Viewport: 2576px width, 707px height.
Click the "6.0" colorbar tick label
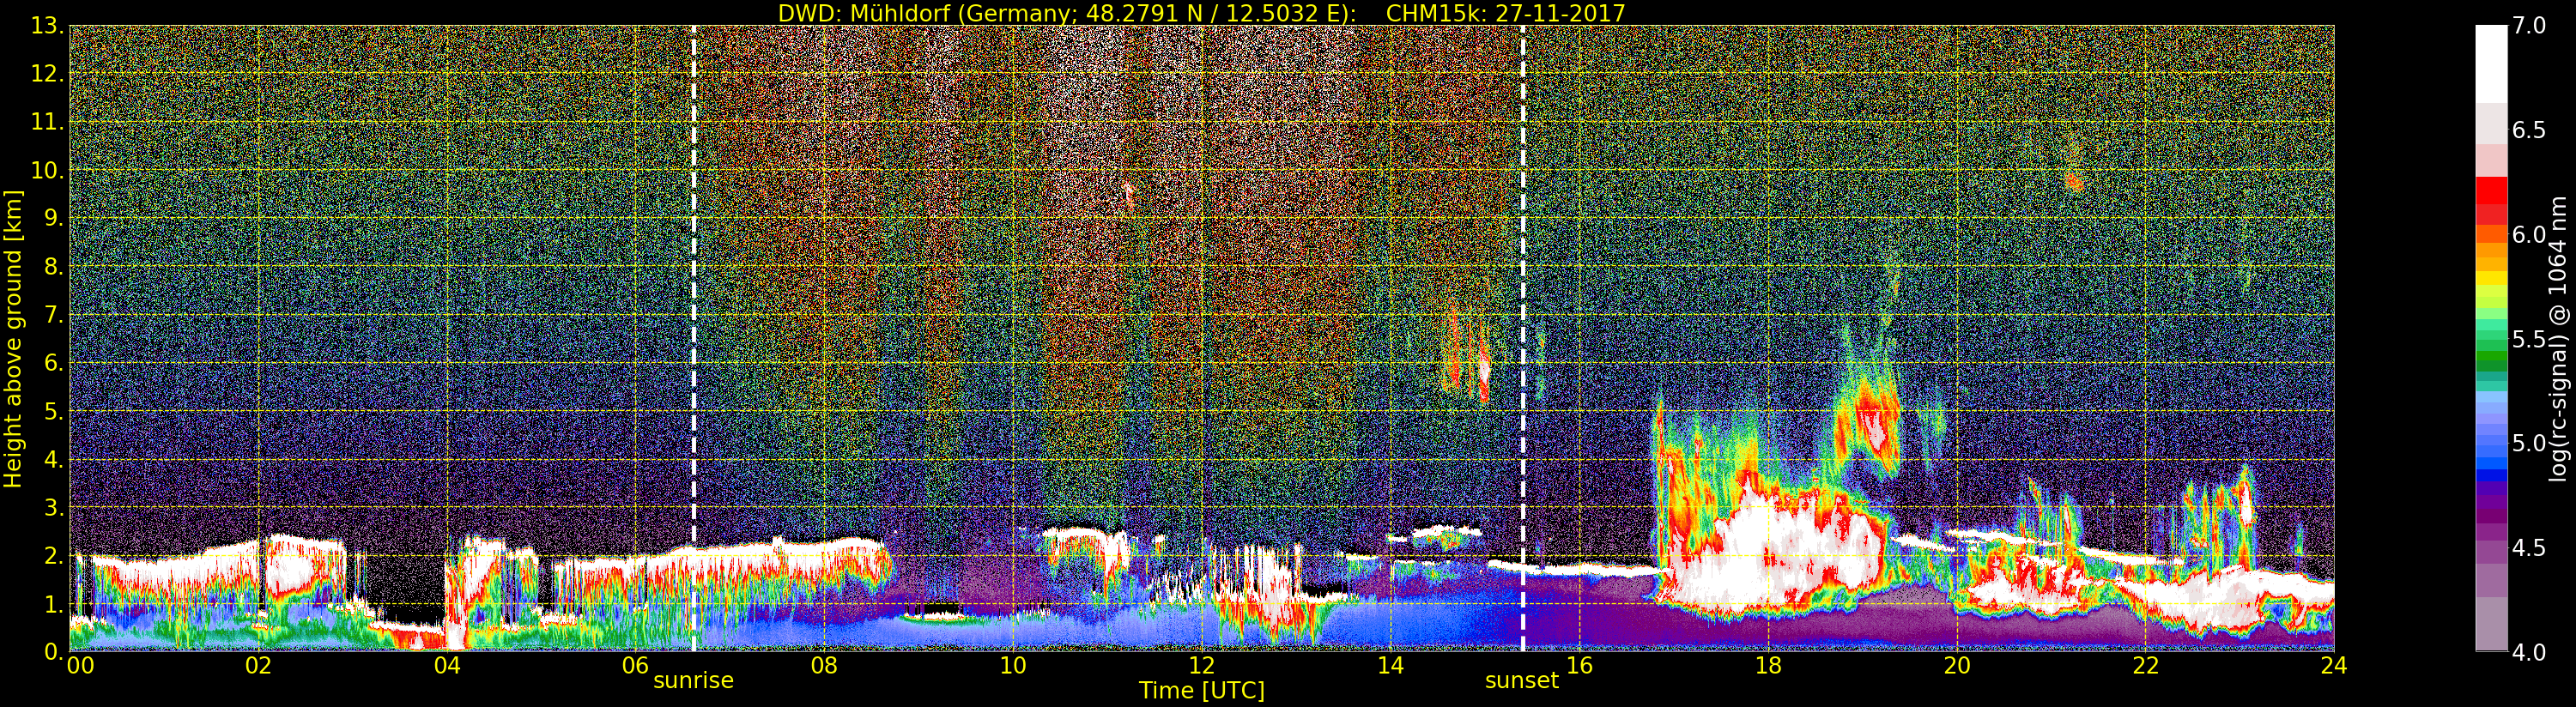(x=2529, y=235)
